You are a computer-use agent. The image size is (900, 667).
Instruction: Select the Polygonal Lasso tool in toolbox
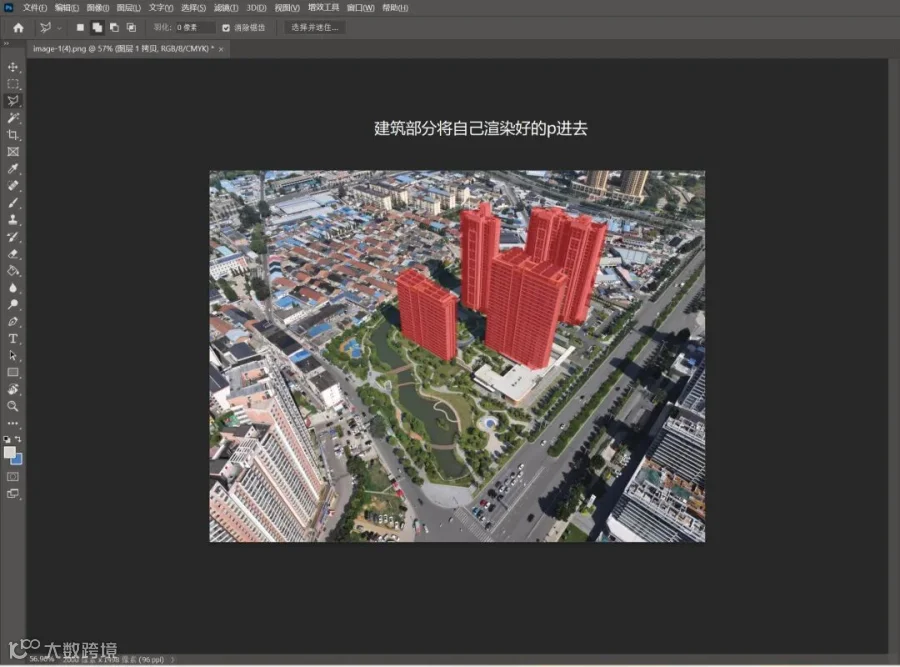click(x=13, y=101)
